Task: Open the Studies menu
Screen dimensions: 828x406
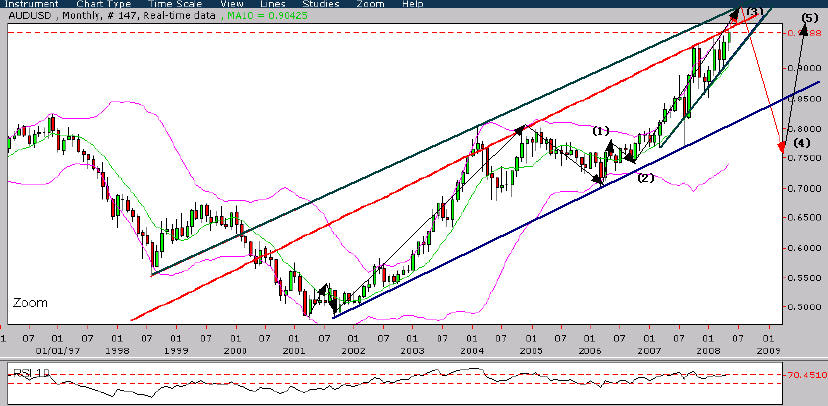Action: tap(321, 4)
